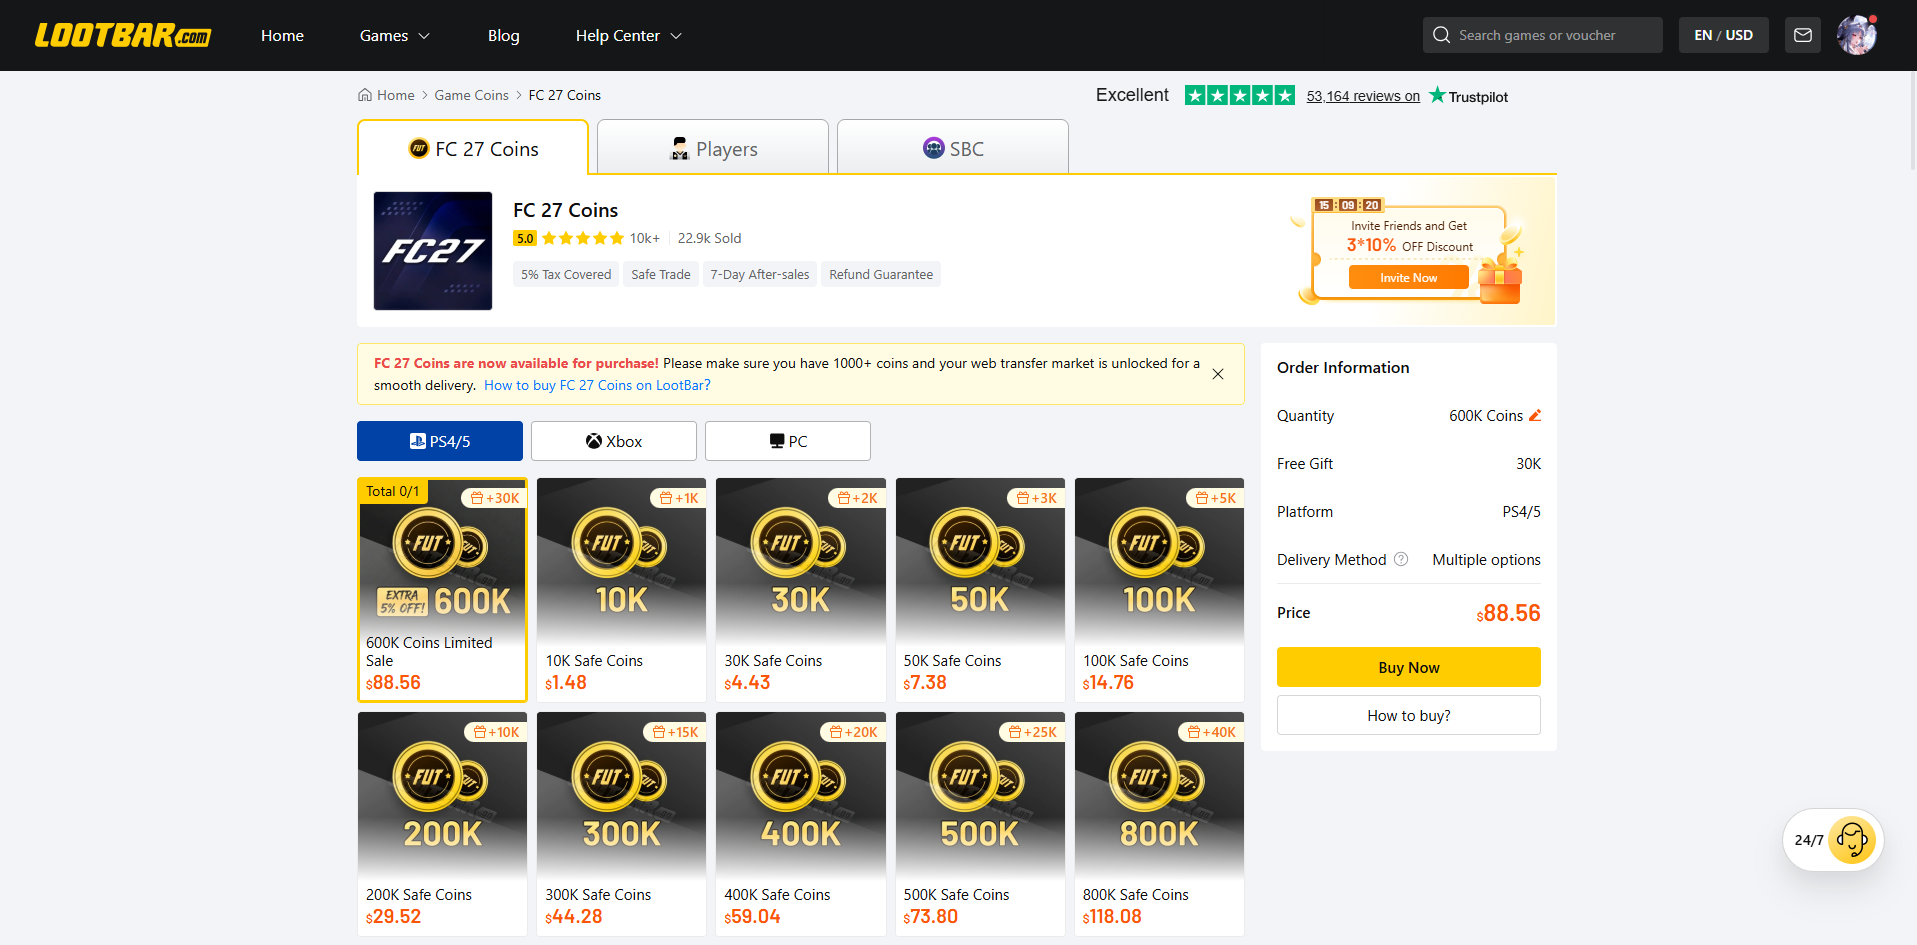Screen dimensions: 1917x945
Task: Click Home breadcrumb link
Action: pyautogui.click(x=395, y=95)
